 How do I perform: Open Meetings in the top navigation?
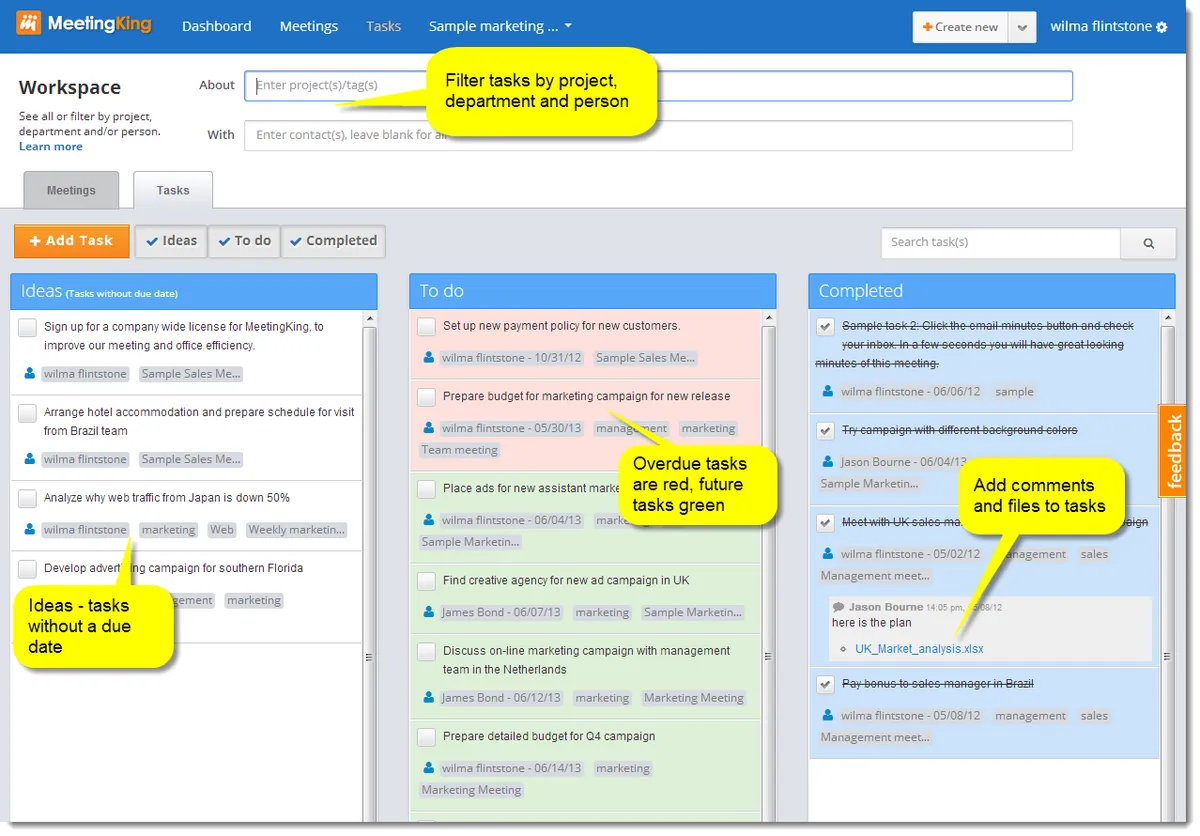(309, 26)
